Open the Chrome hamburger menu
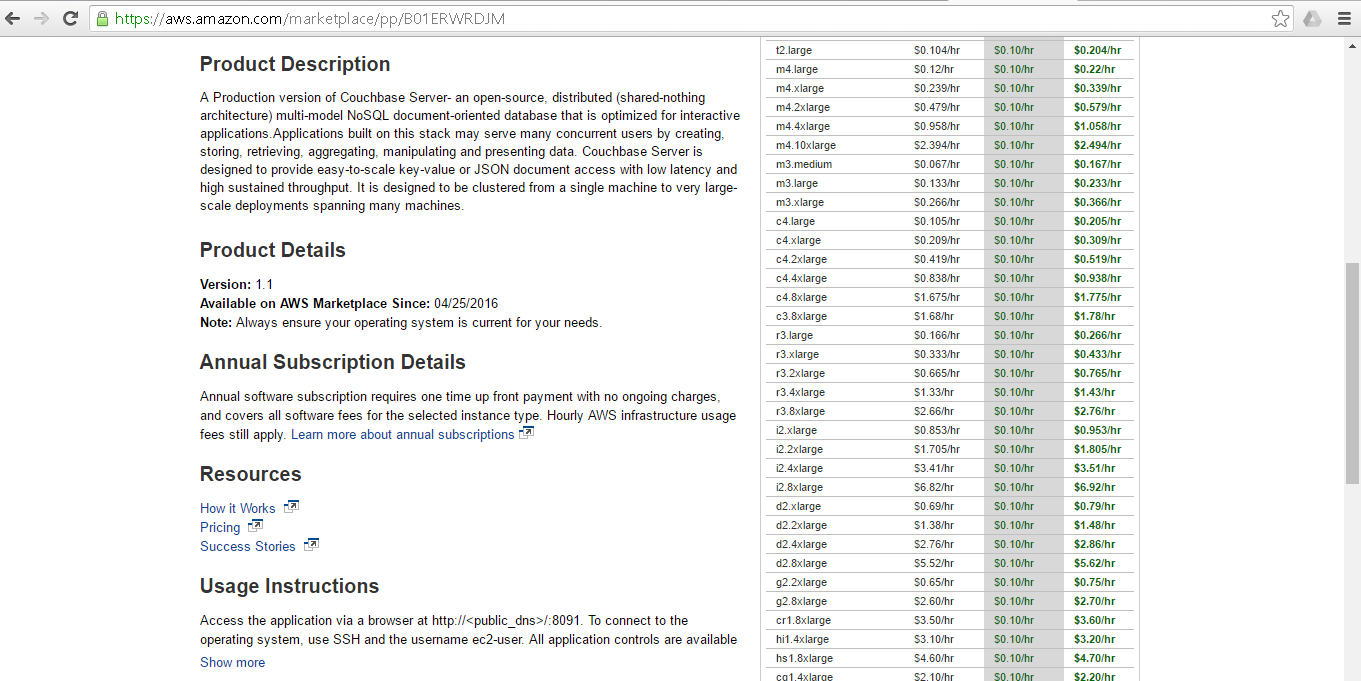Image resolution: width=1361 pixels, height=681 pixels. (x=1343, y=17)
